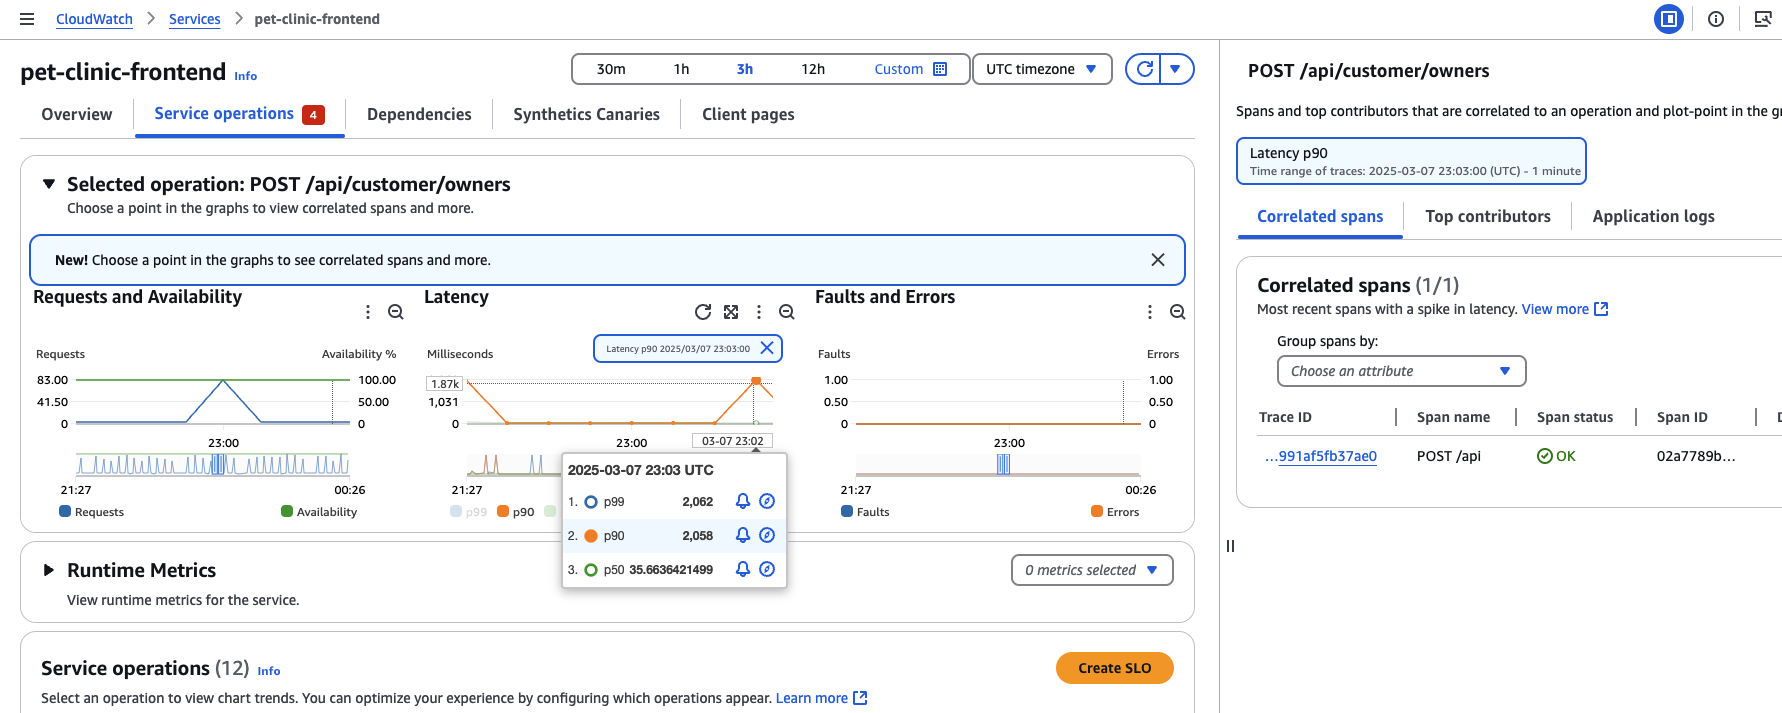Go to Services breadcrumb

(195, 19)
